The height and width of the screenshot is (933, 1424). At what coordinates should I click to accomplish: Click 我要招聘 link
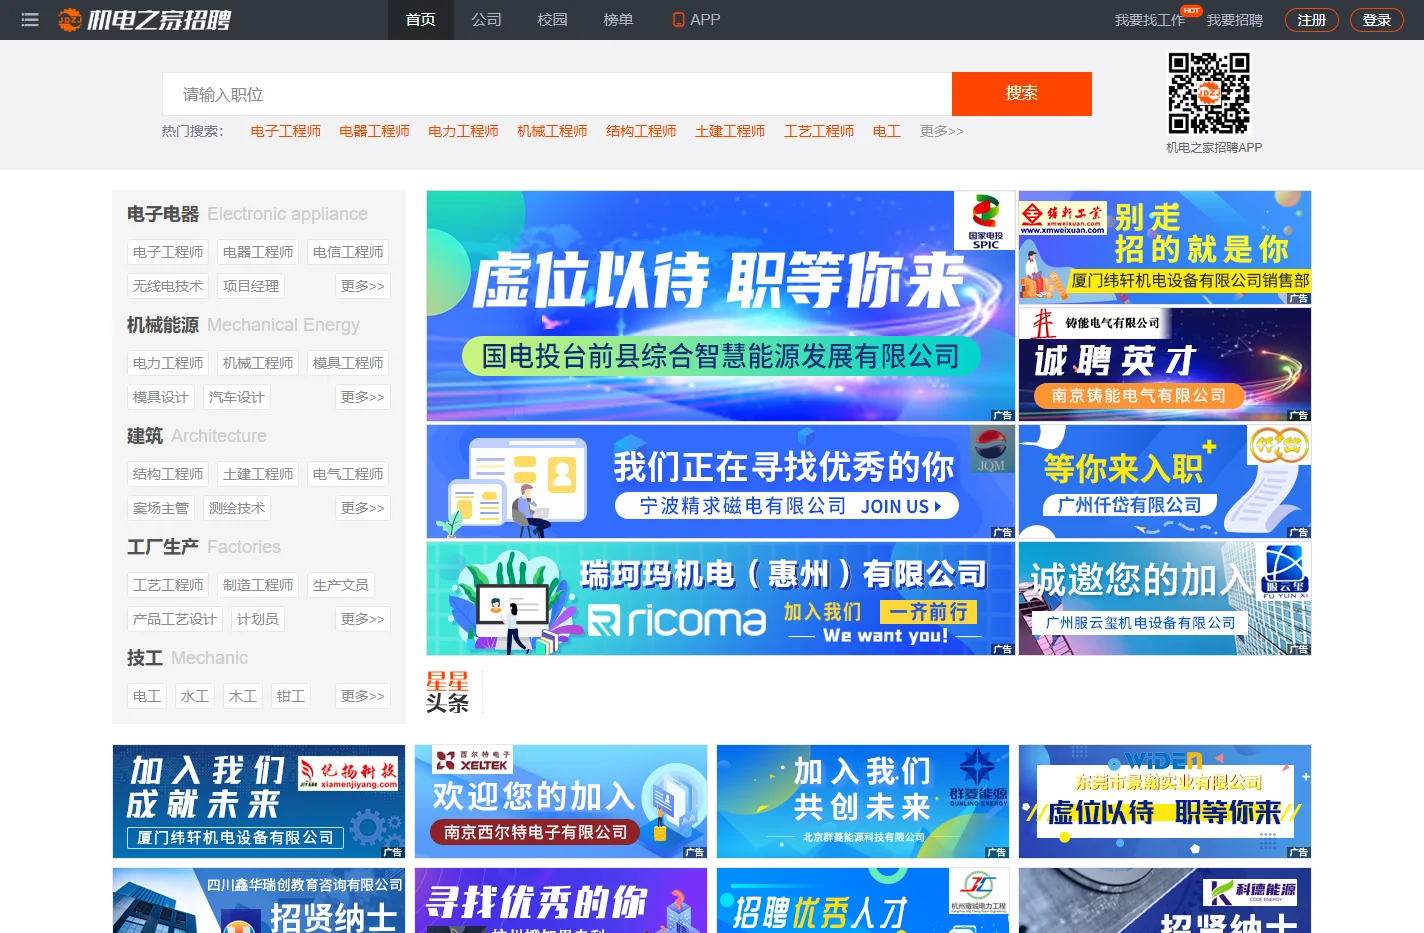pyautogui.click(x=1235, y=20)
